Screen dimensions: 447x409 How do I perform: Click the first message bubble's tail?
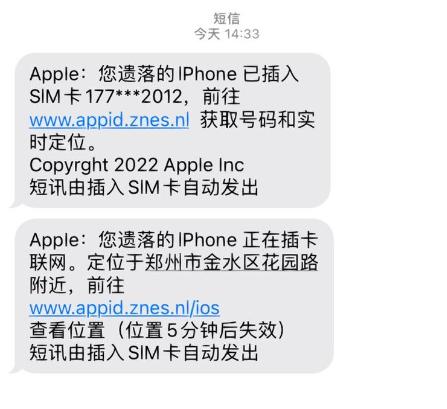pos(16,203)
